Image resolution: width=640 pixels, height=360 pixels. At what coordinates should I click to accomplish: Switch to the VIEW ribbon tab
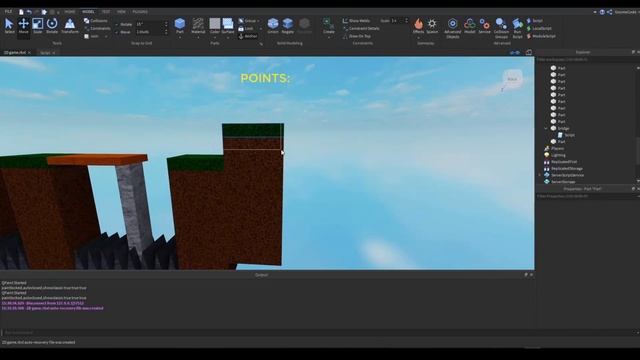121,12
